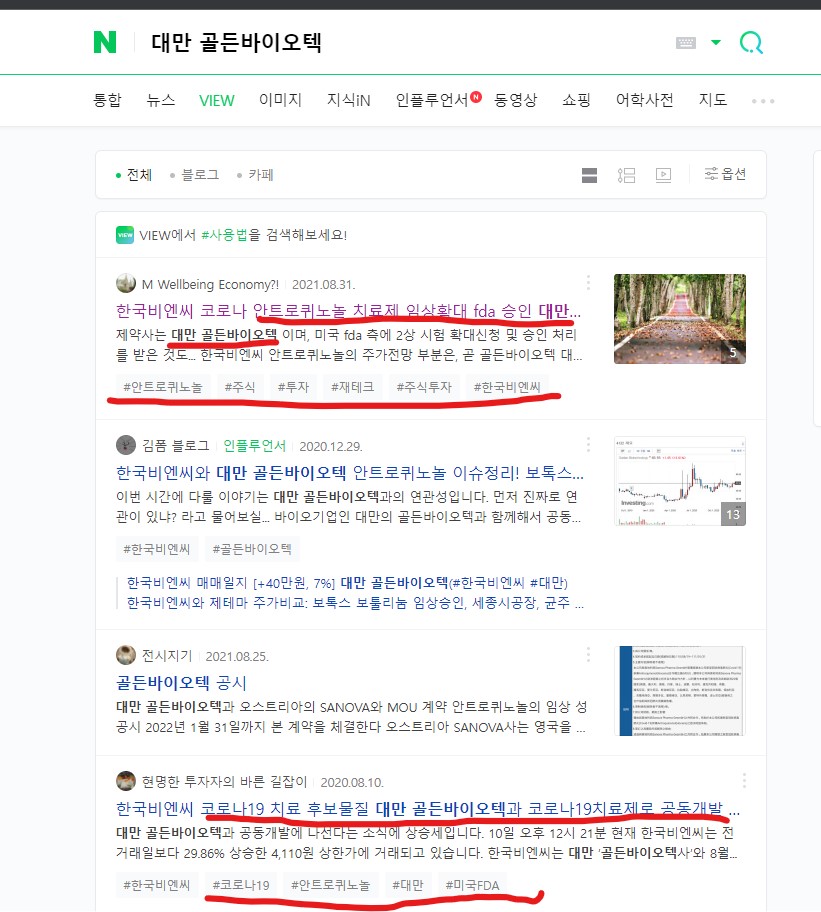This screenshot has width=821, height=912.
Task: Switch to the 통합 tab
Action: coord(108,100)
